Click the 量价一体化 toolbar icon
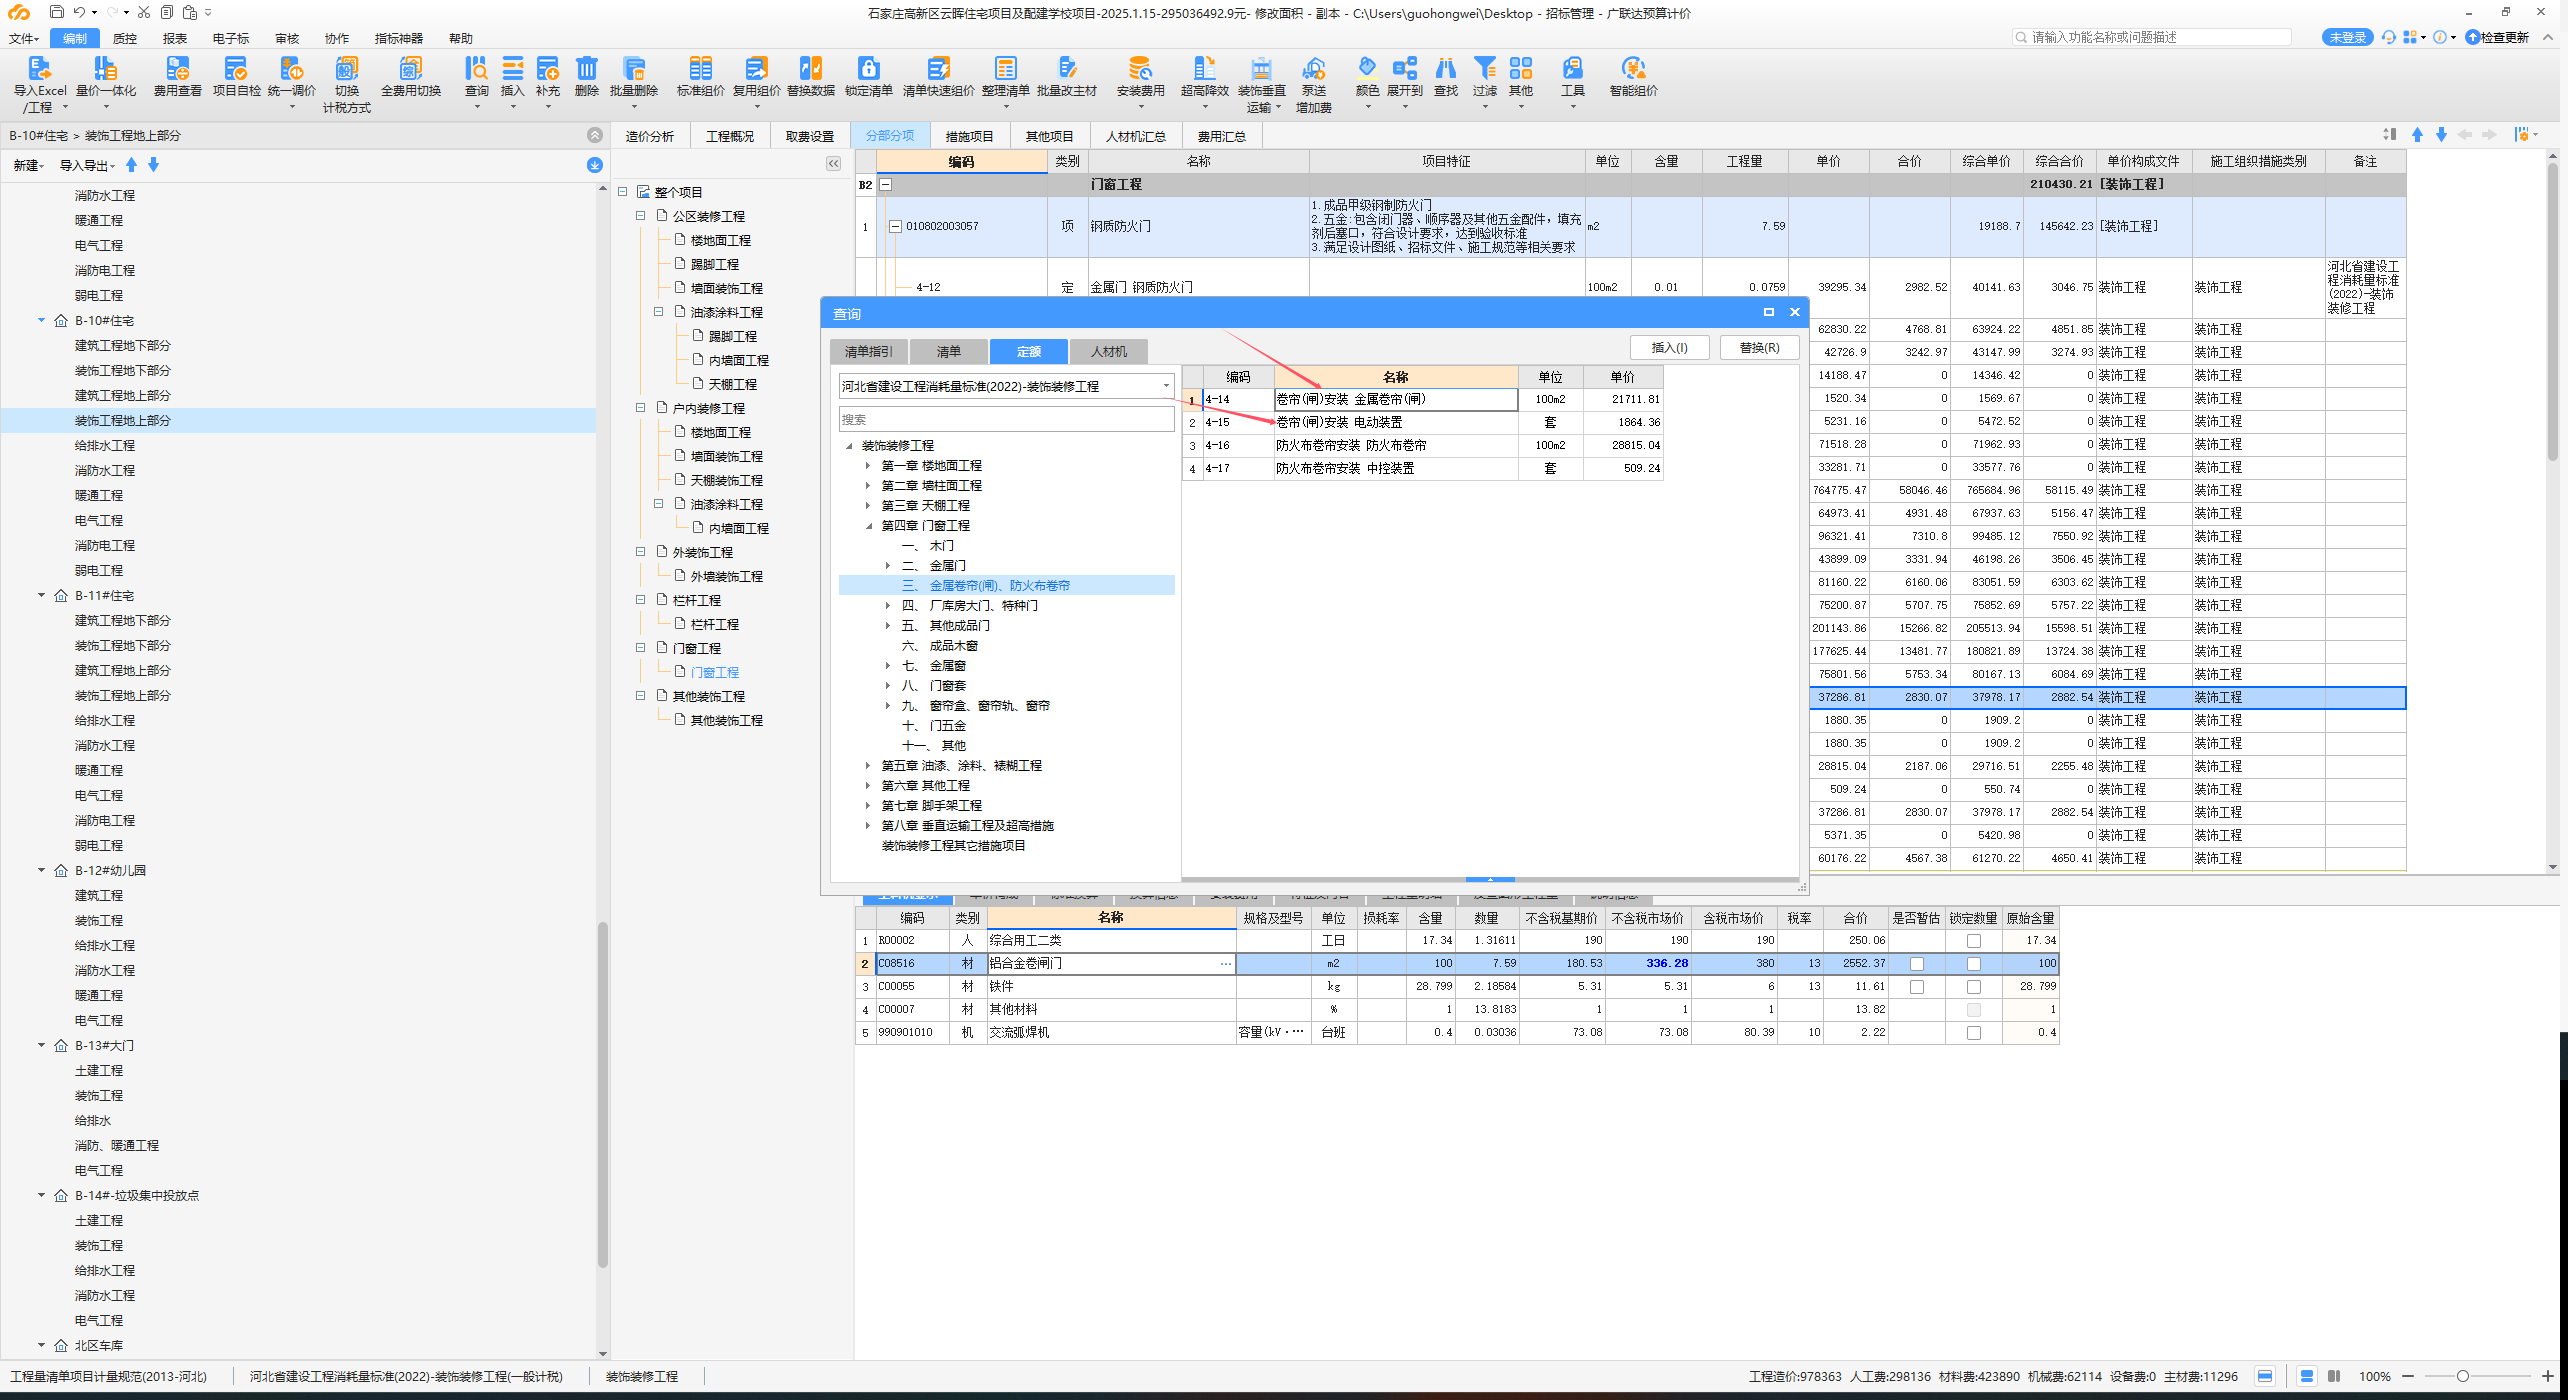Viewport: 2568px width, 1400px height. [x=106, y=76]
